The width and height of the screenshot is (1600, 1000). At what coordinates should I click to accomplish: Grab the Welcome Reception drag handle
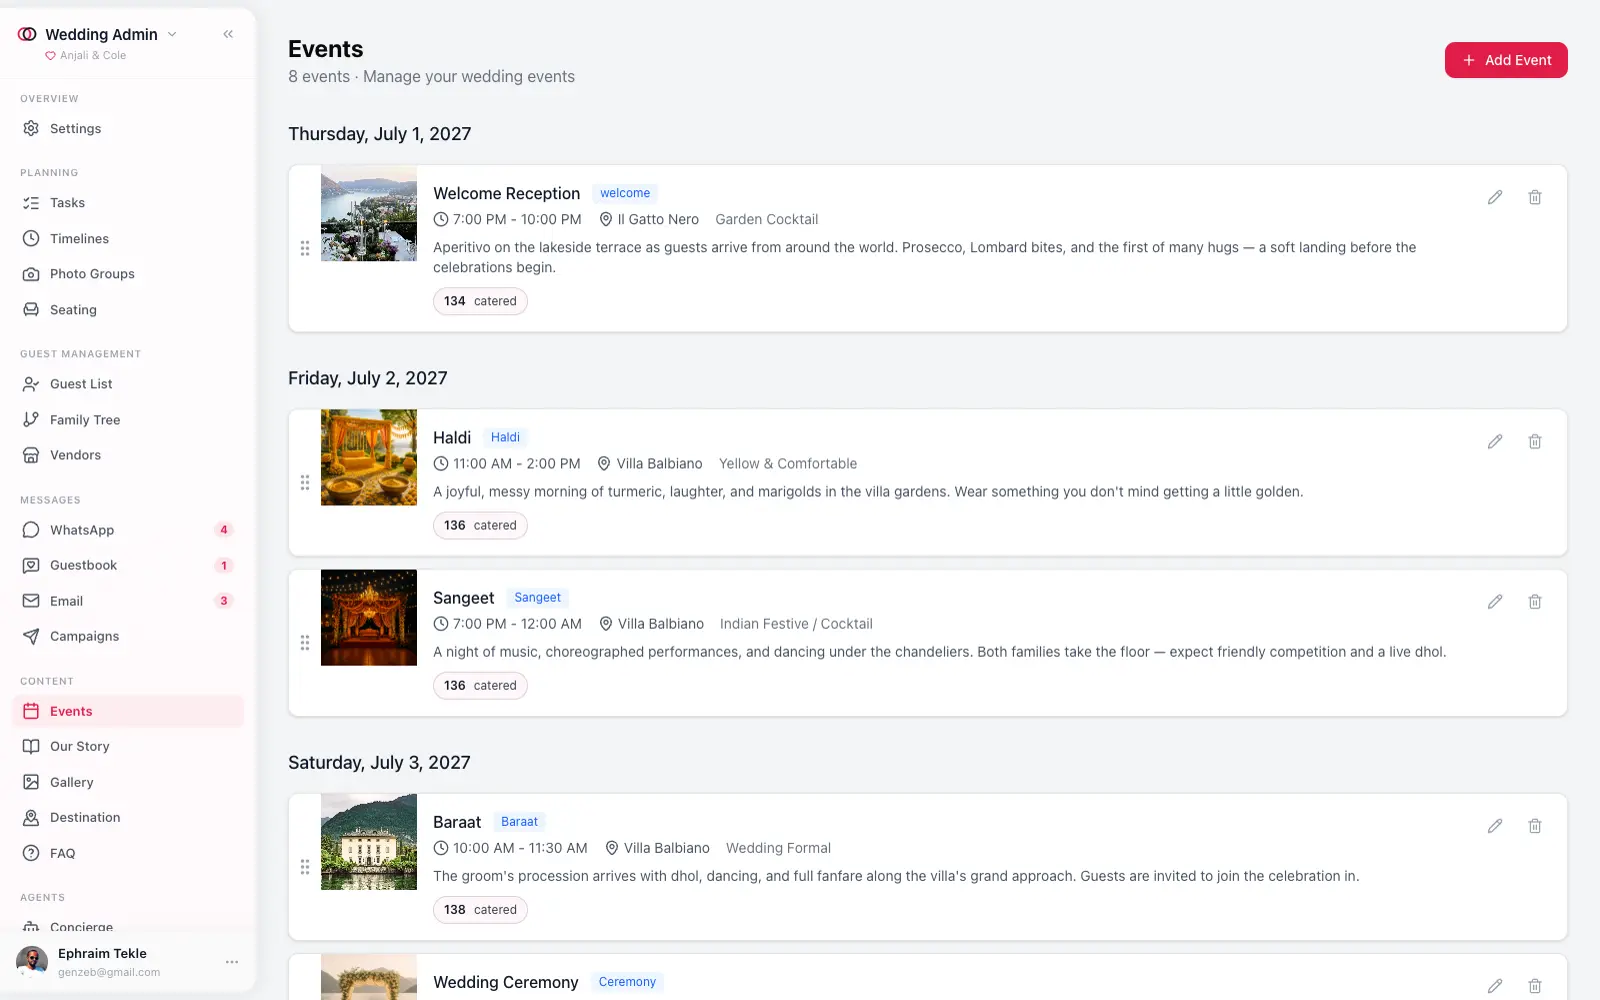point(305,248)
